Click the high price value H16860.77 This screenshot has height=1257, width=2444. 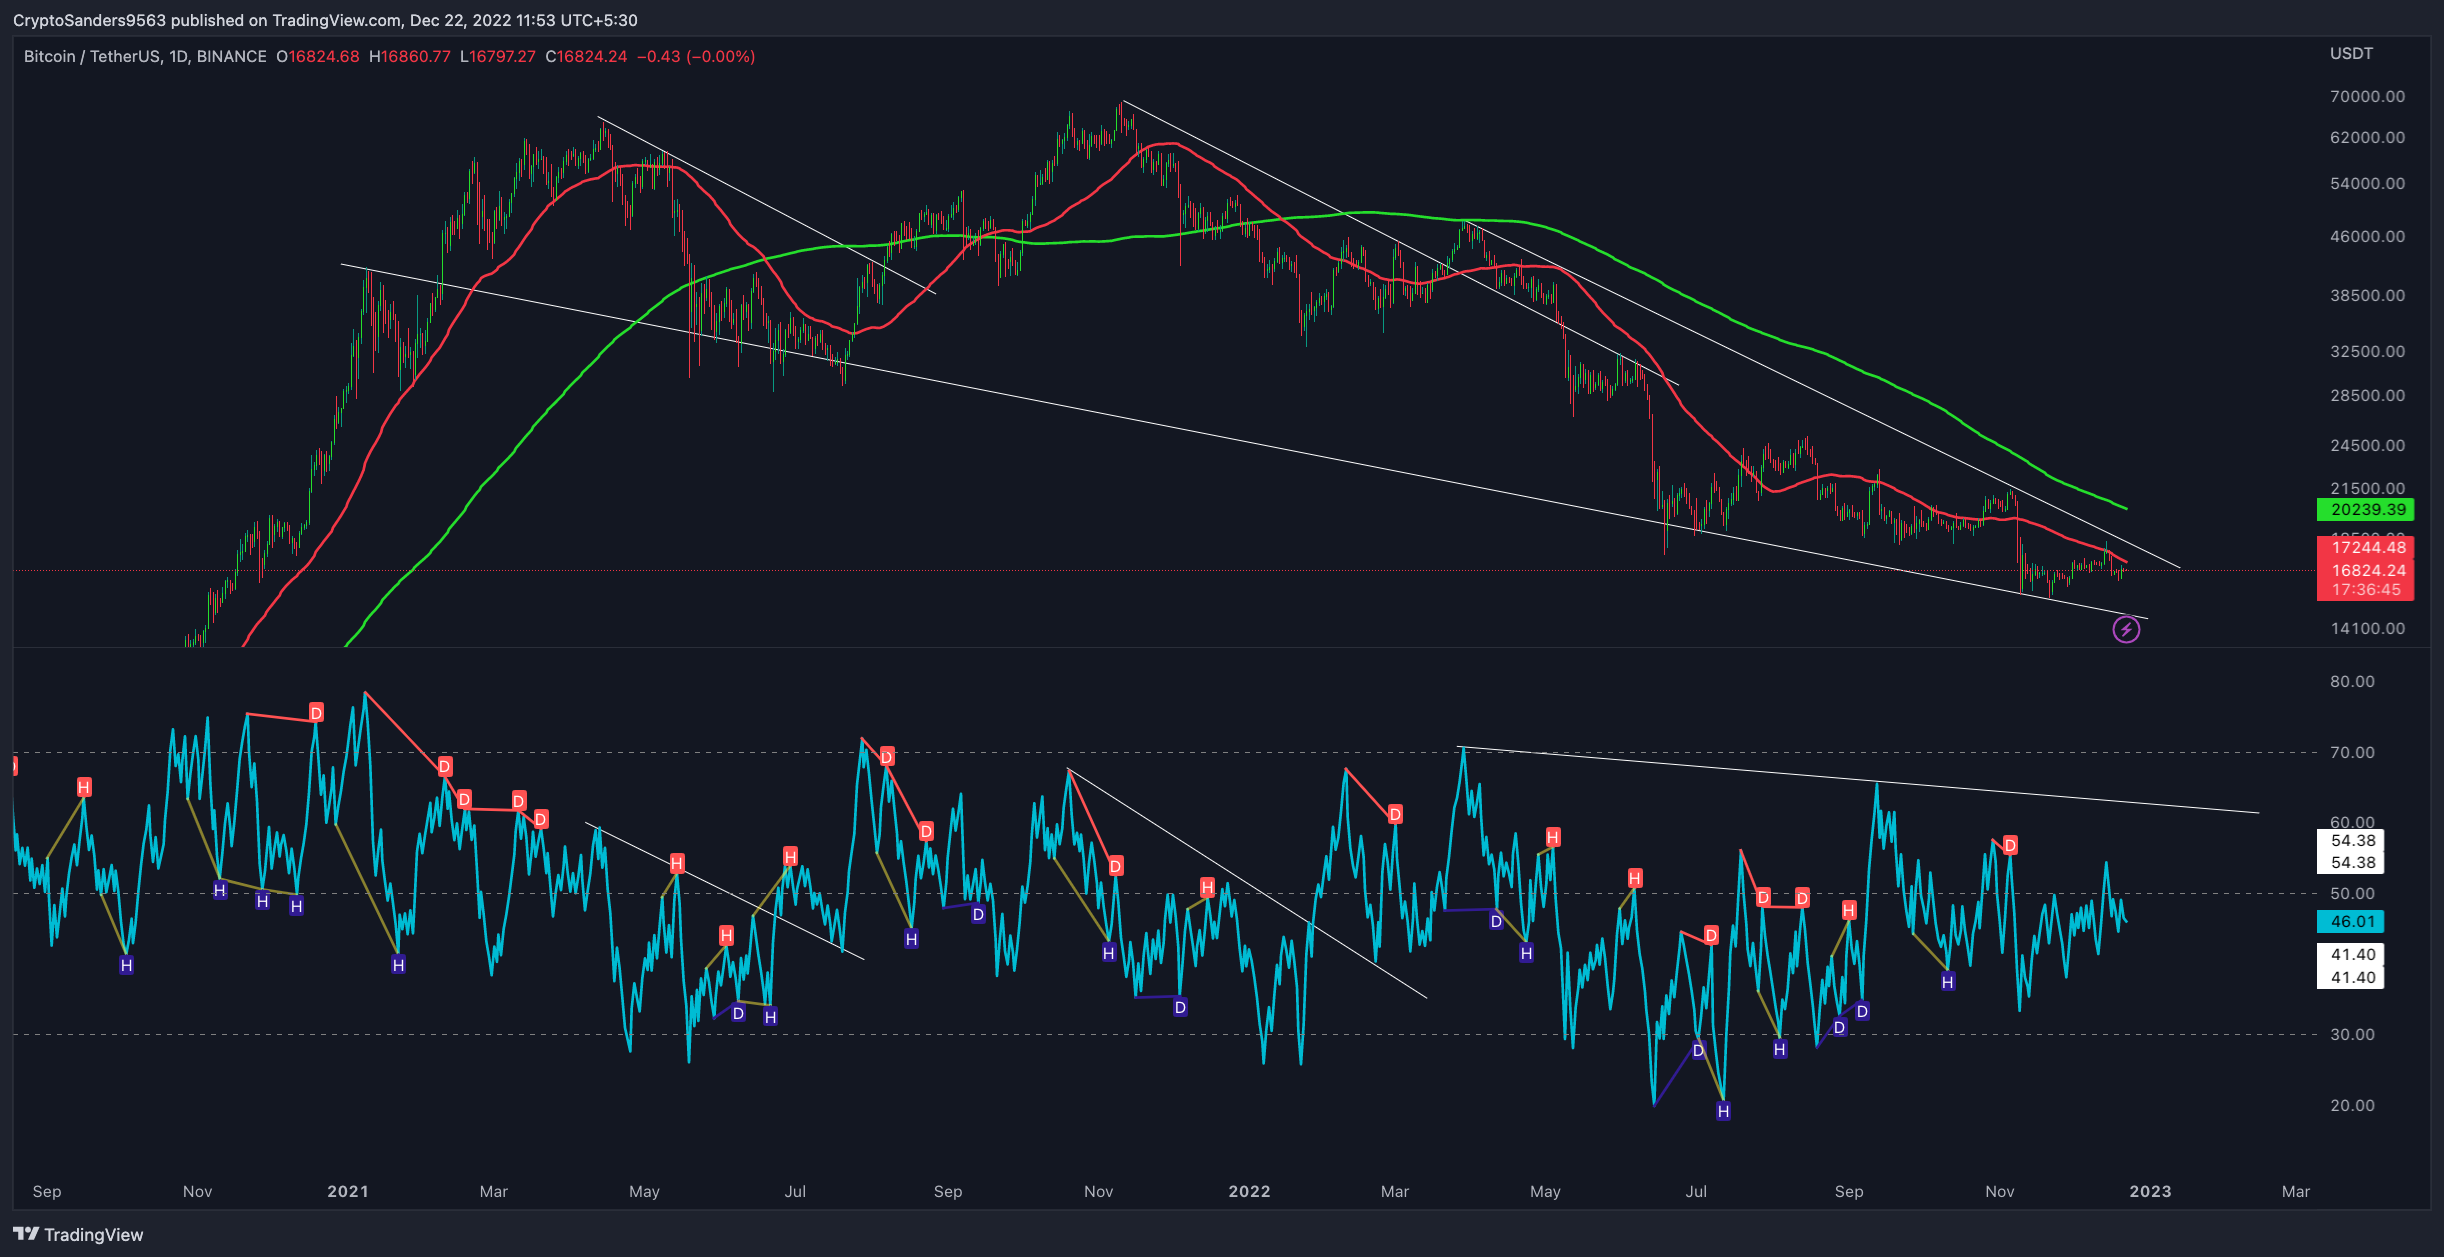[409, 56]
